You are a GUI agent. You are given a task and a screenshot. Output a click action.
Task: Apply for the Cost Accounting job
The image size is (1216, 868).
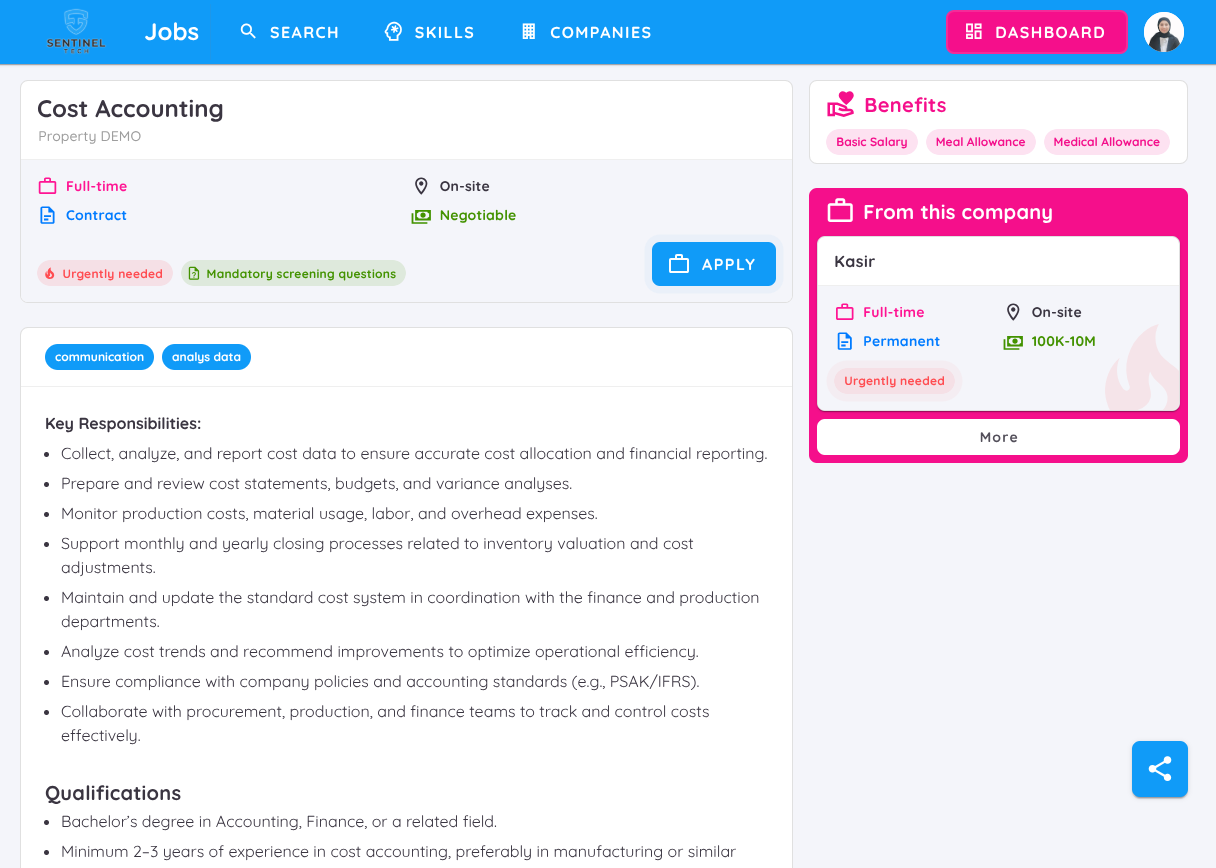713,264
